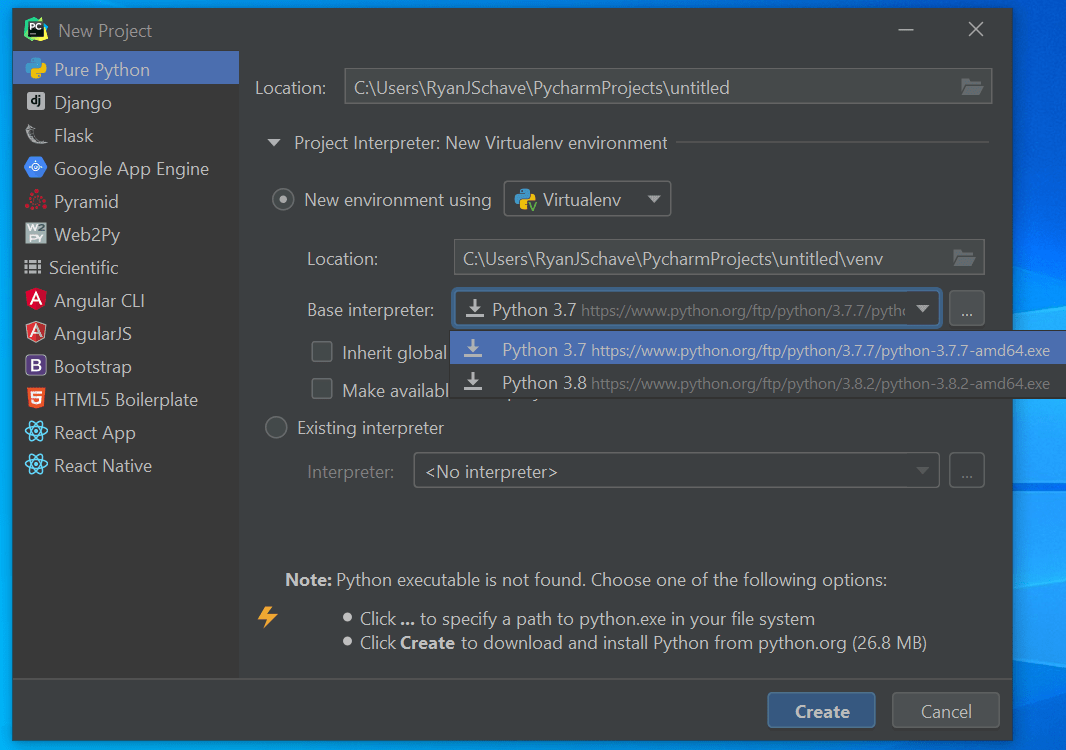This screenshot has height=750, width=1066.
Task: Select the Existing interpreter radio button
Action: pyautogui.click(x=276, y=427)
